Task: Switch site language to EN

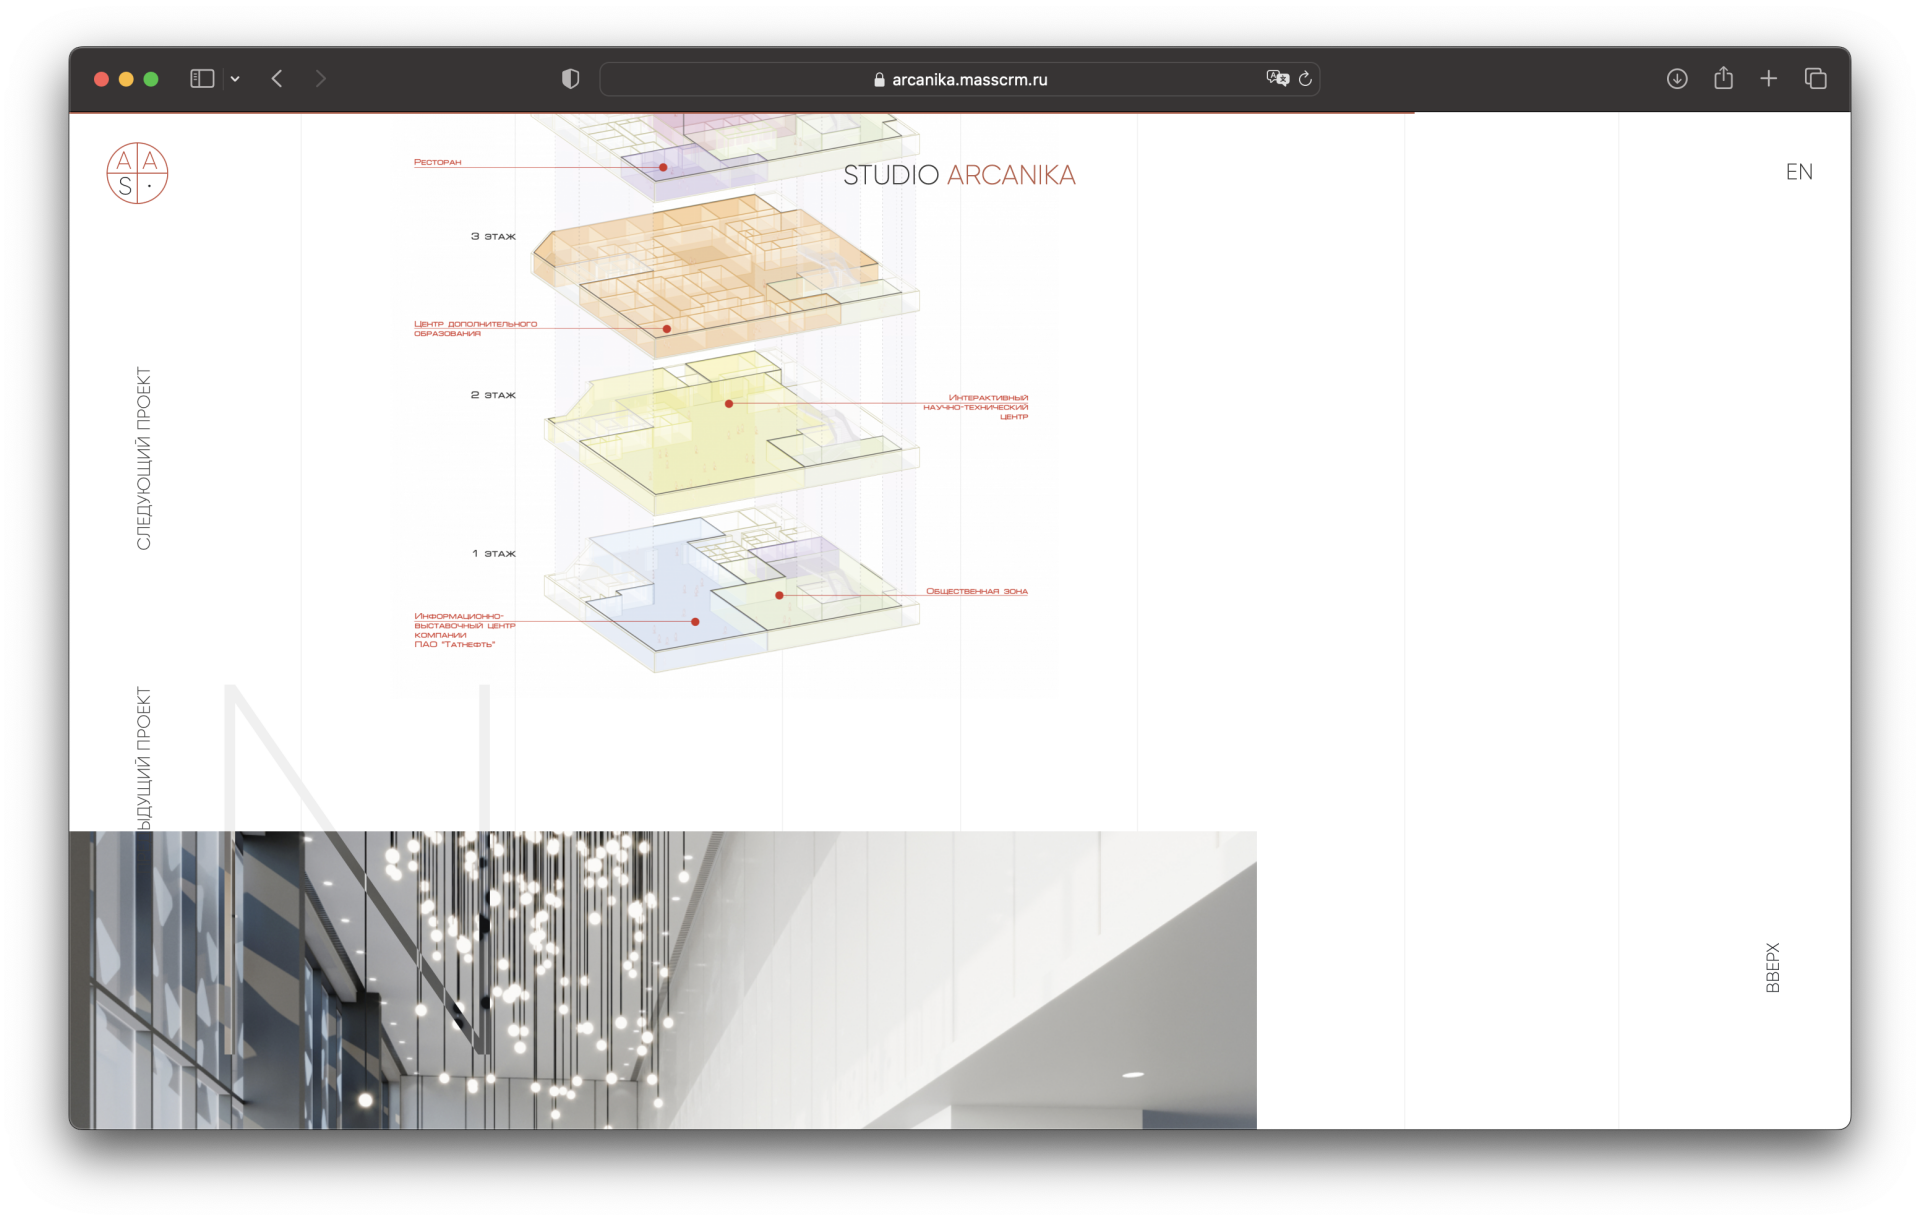Action: tap(1799, 172)
